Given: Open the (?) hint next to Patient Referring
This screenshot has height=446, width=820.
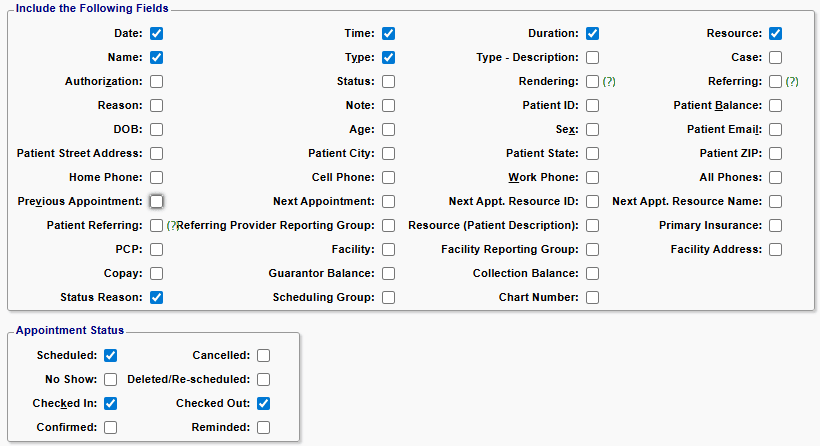Looking at the screenshot, I should tap(171, 226).
